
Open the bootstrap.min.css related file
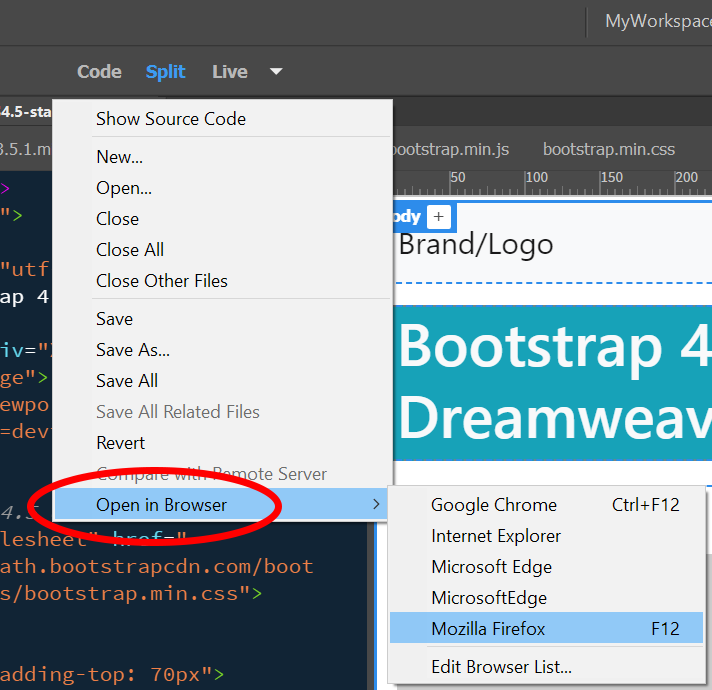(608, 149)
